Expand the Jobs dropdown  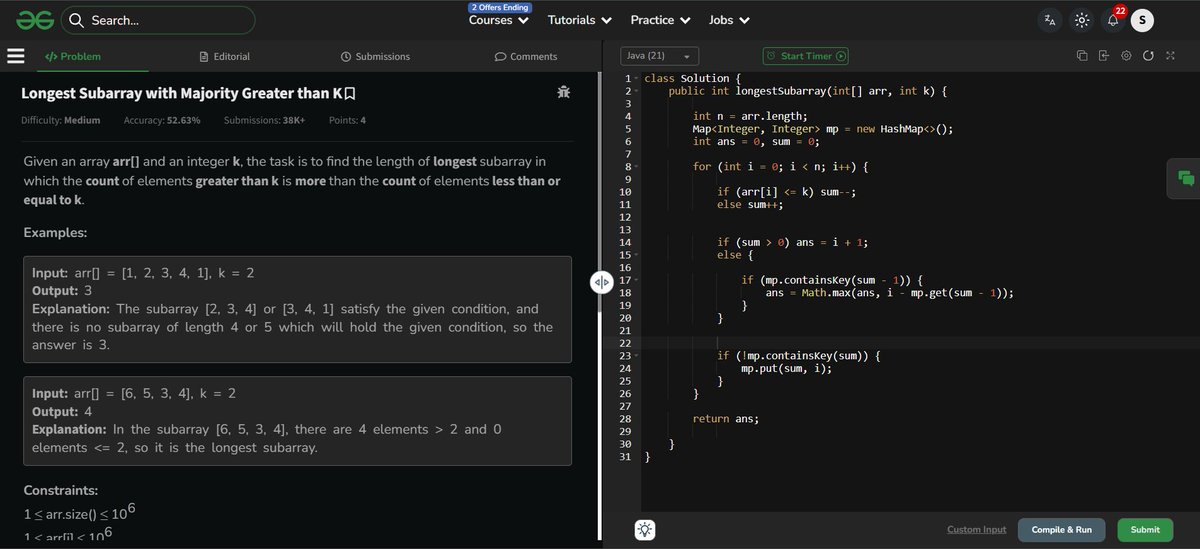[727, 20]
